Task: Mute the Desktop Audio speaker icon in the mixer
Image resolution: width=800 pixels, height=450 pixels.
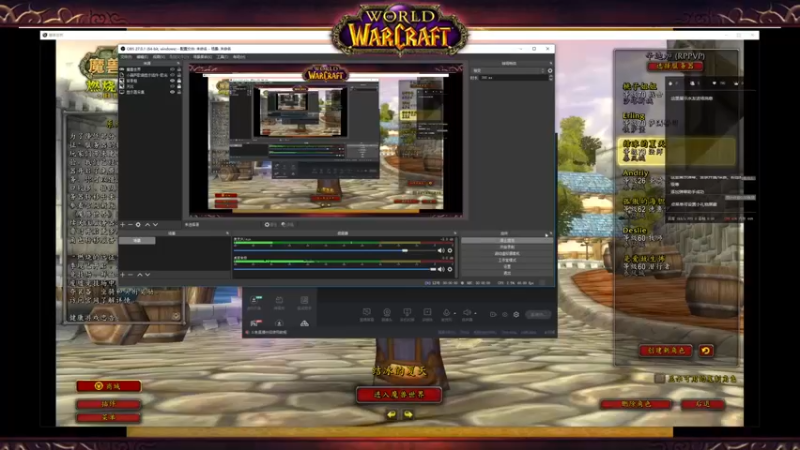Action: tap(441, 269)
